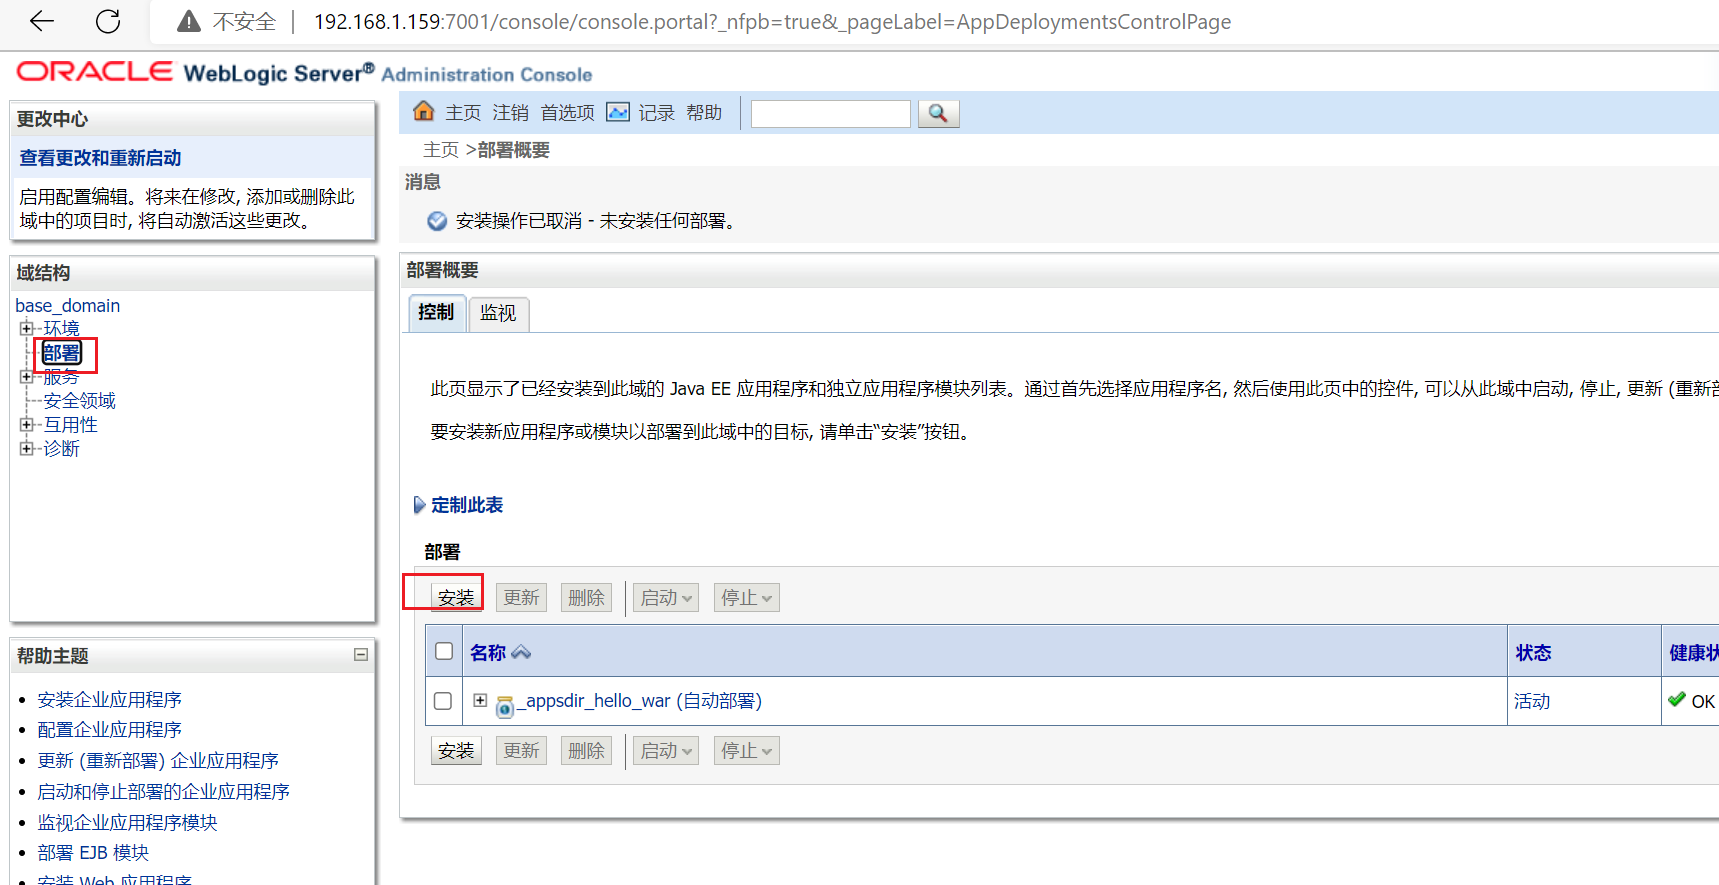Click the sort arrow icon next to 名称
The width and height of the screenshot is (1719, 885).
point(521,653)
